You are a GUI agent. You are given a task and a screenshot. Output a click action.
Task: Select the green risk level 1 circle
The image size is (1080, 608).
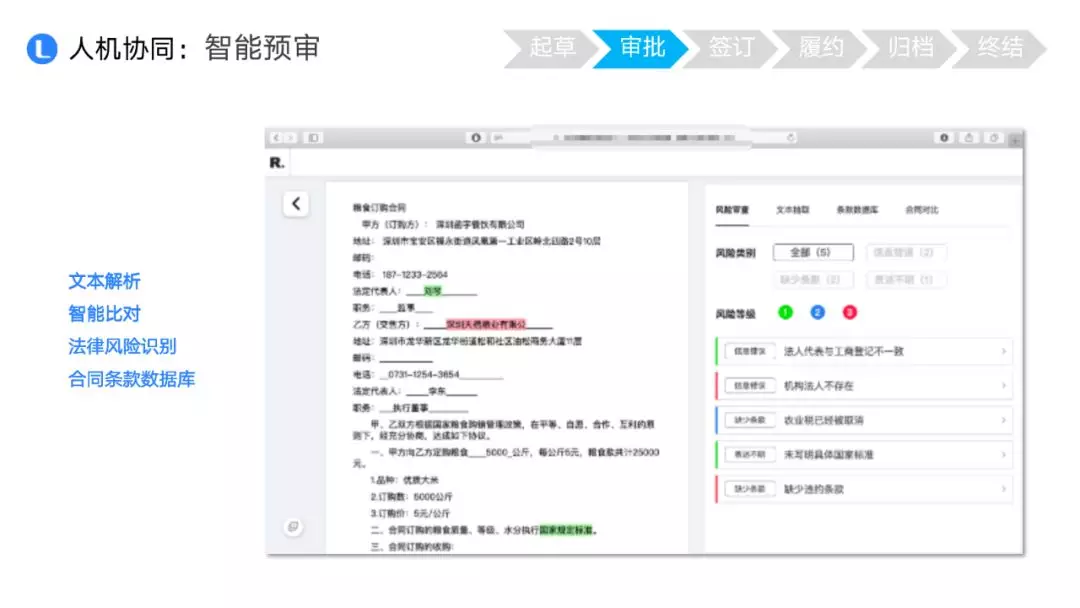785,313
